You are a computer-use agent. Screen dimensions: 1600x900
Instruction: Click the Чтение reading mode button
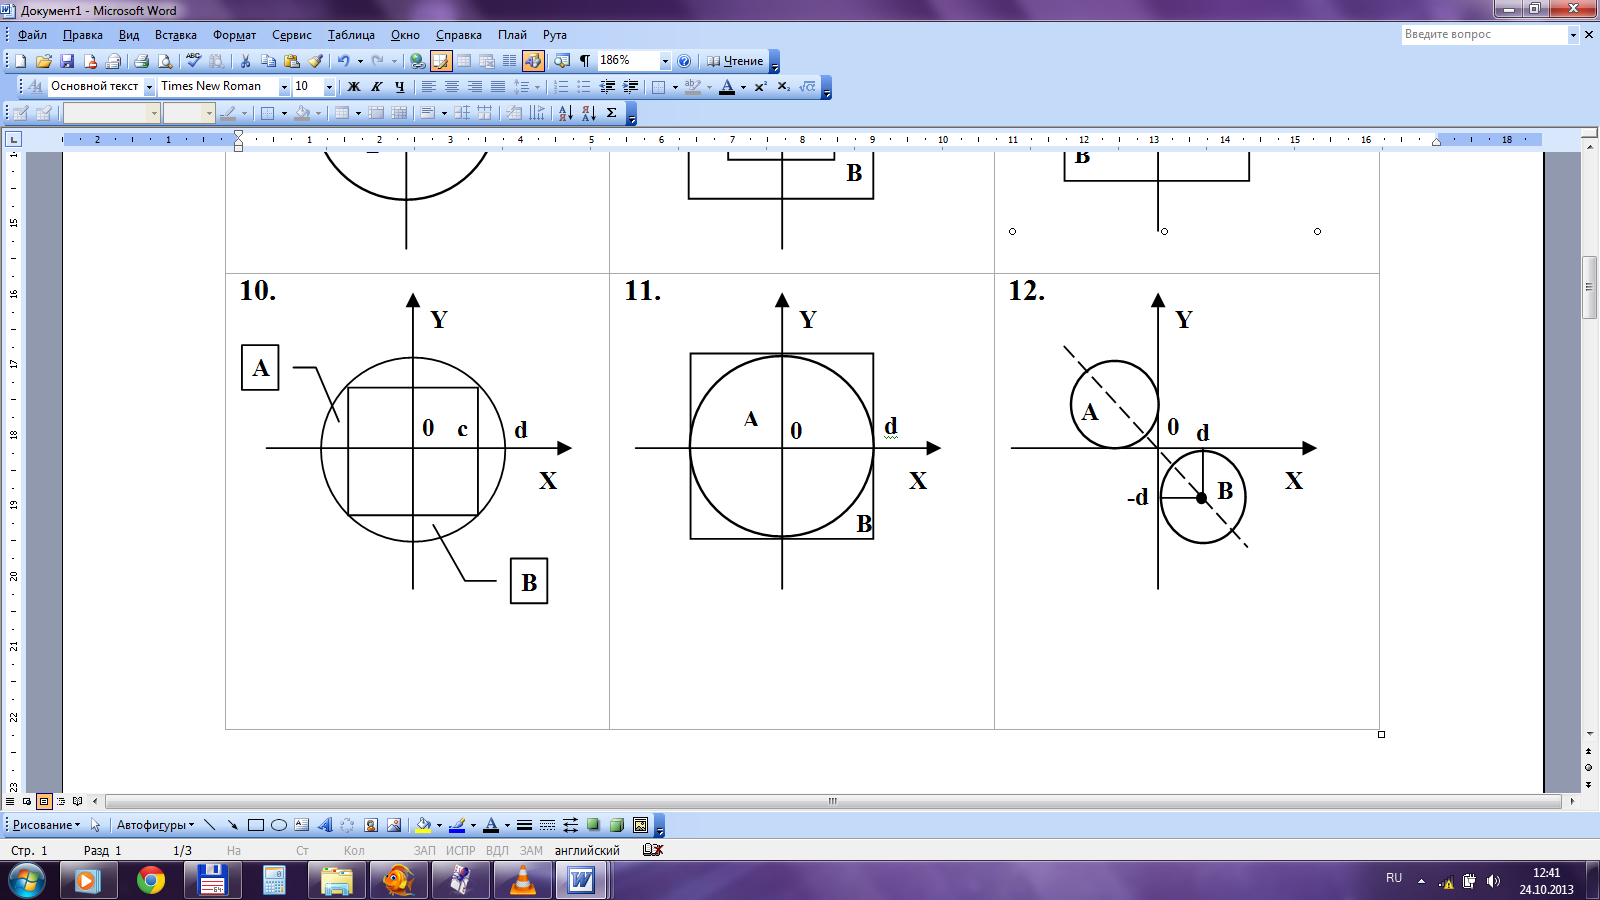pos(735,61)
